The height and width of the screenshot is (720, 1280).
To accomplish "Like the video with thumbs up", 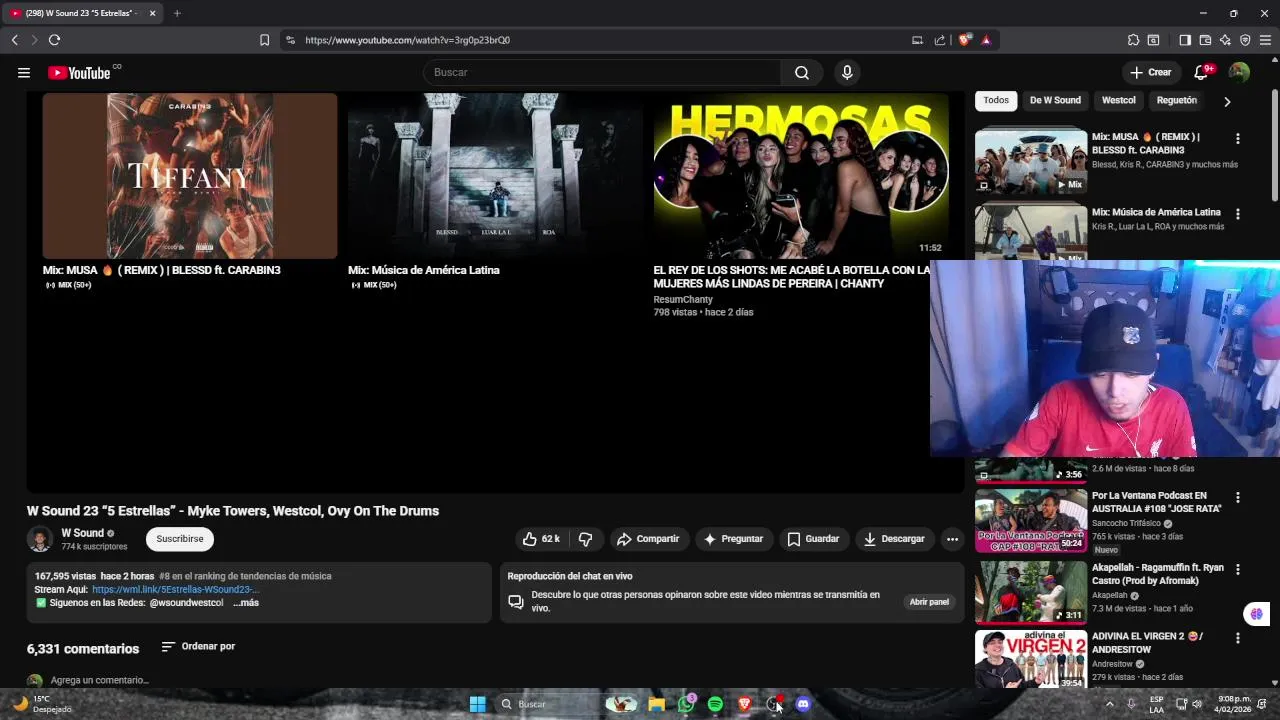I will (539, 539).
